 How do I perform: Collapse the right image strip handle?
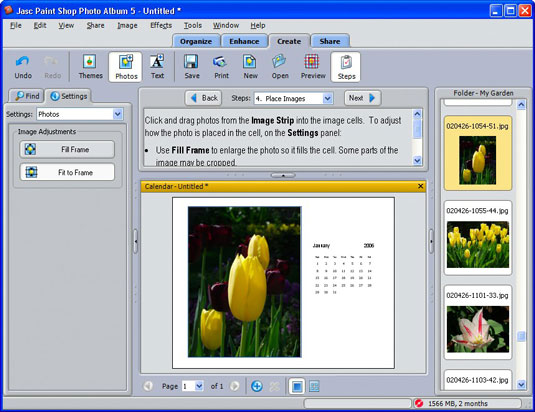pos(431,241)
